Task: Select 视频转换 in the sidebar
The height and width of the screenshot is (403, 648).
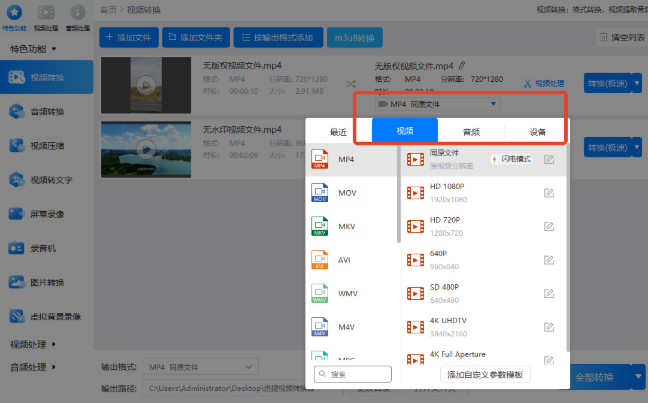Action: (x=47, y=77)
